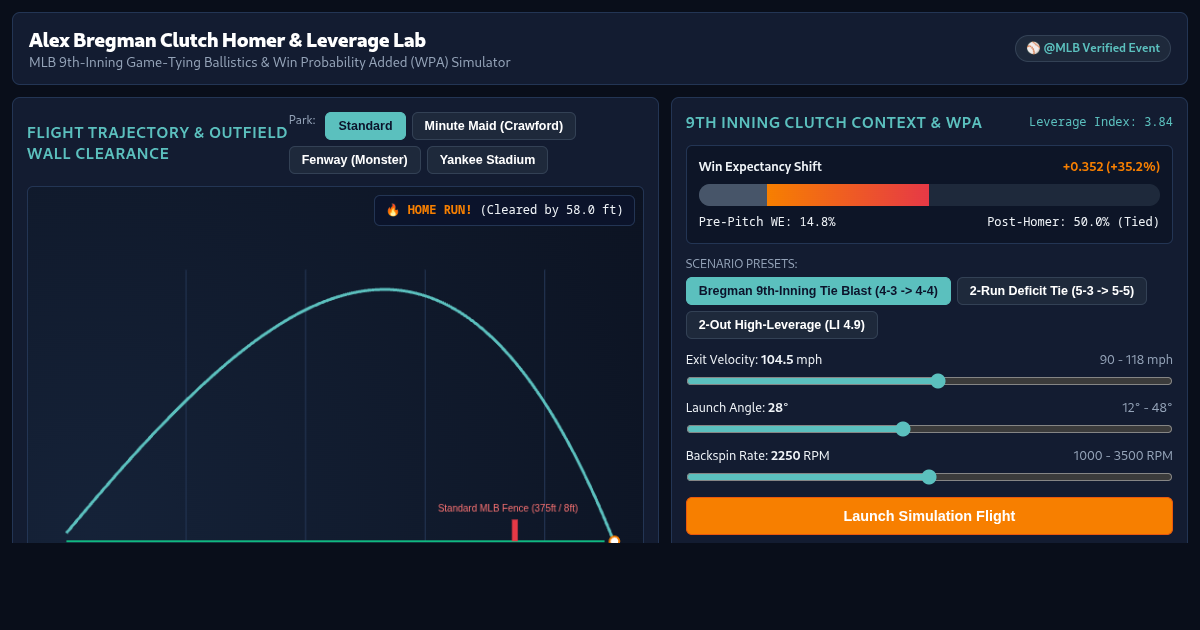Click the Launch Simulation Flight button
Viewport: 1200px width, 630px height.
point(929,516)
